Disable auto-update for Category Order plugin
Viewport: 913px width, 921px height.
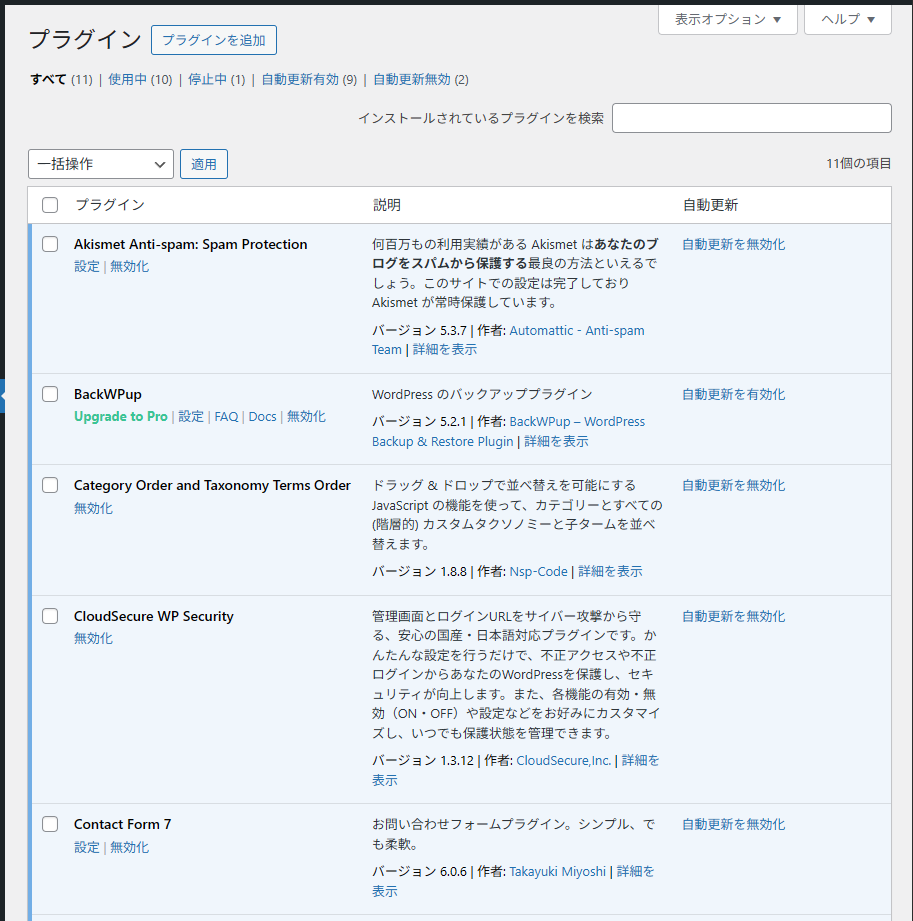tap(733, 485)
